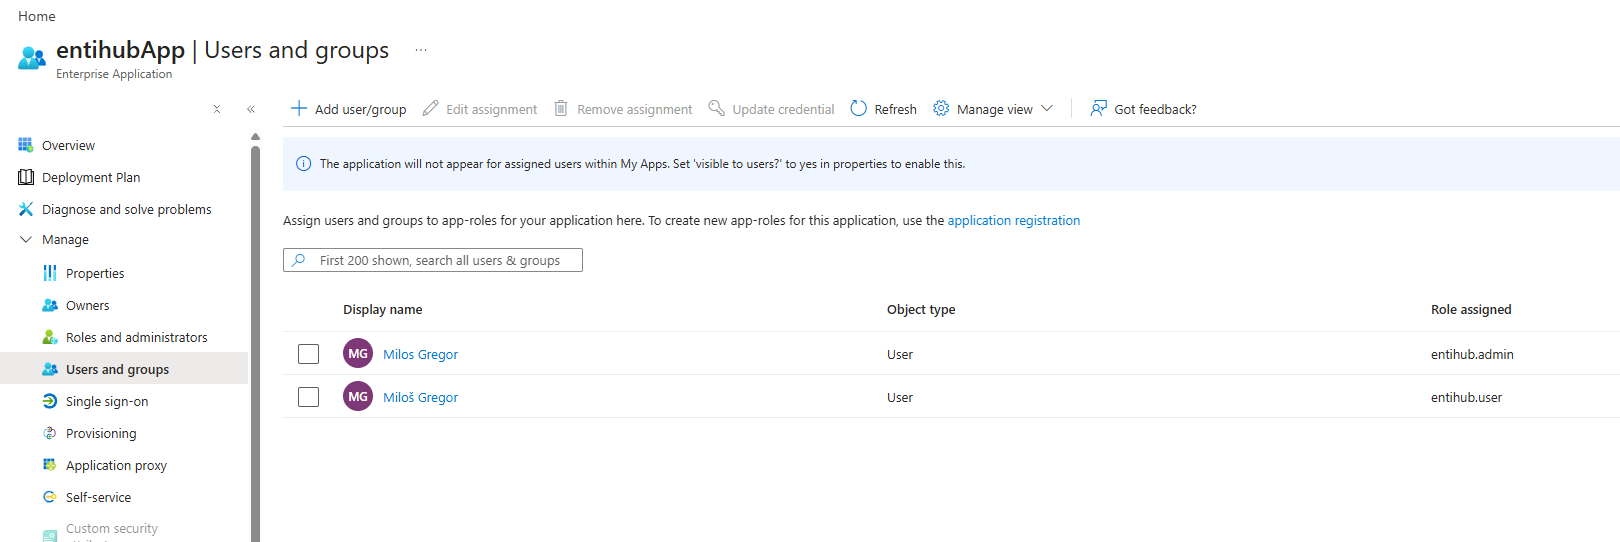The height and width of the screenshot is (542, 1620).
Task: Click the info icon in the banner
Action: click(x=304, y=164)
